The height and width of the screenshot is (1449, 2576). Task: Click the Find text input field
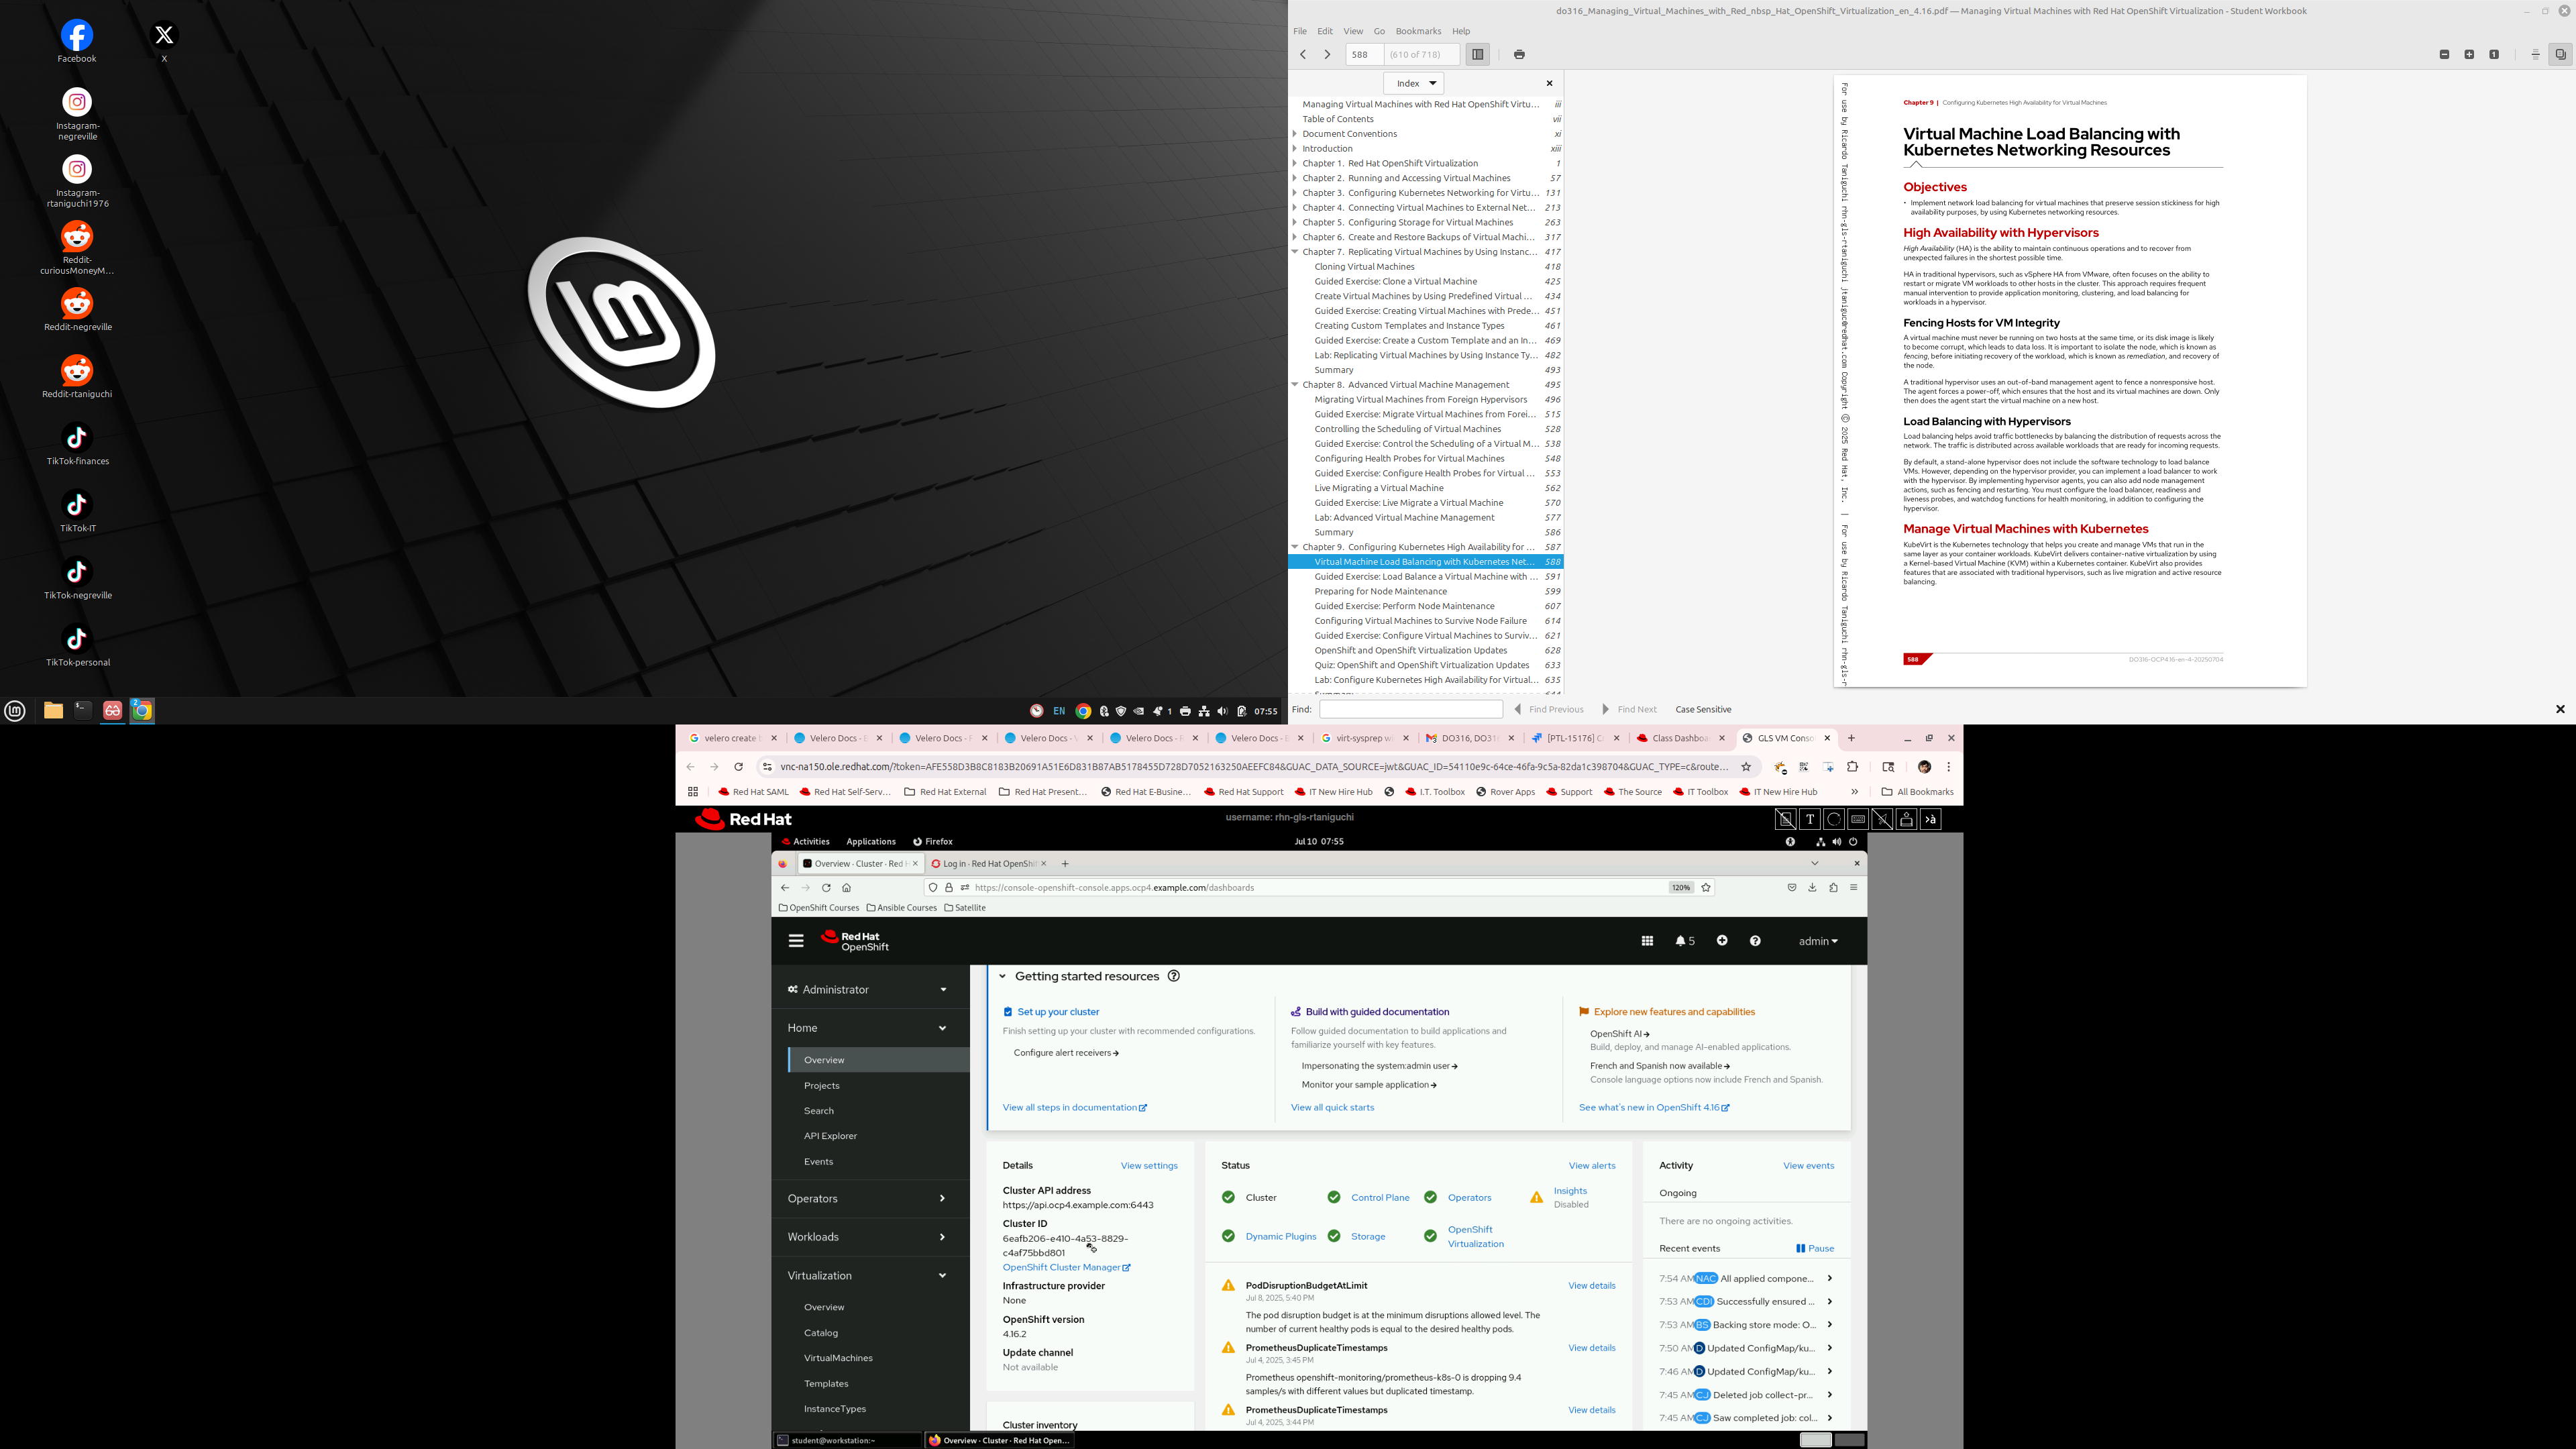click(1410, 709)
